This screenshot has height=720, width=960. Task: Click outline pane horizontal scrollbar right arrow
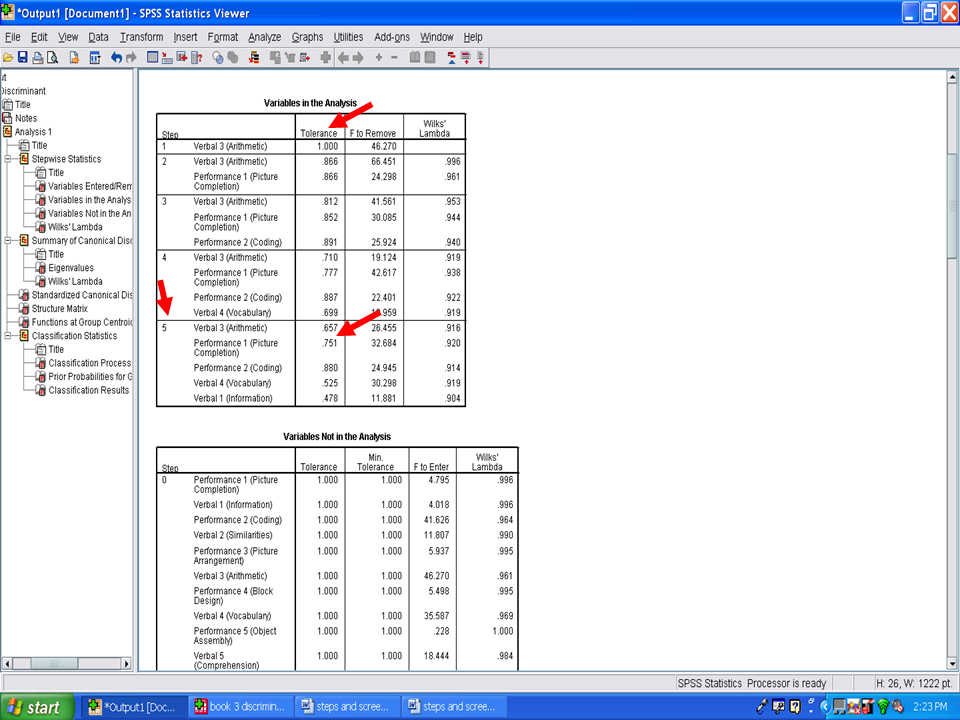coord(129,663)
